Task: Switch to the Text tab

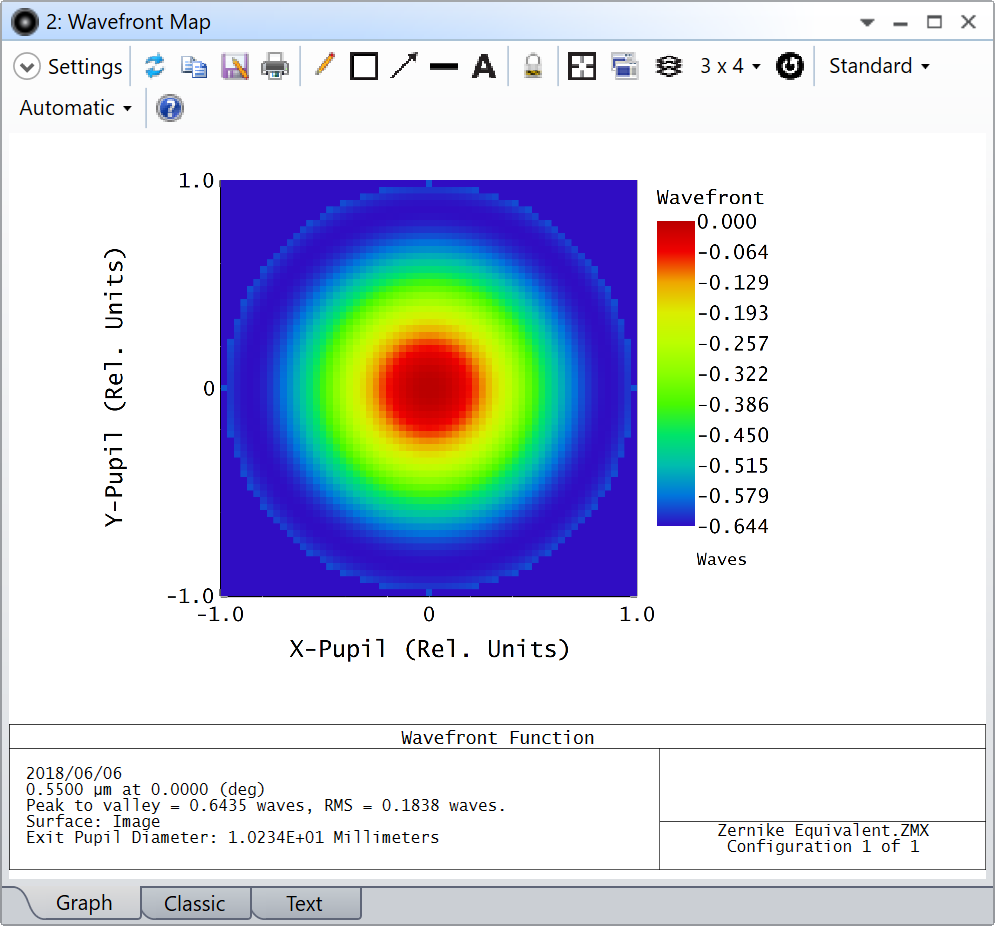Action: 305,903
